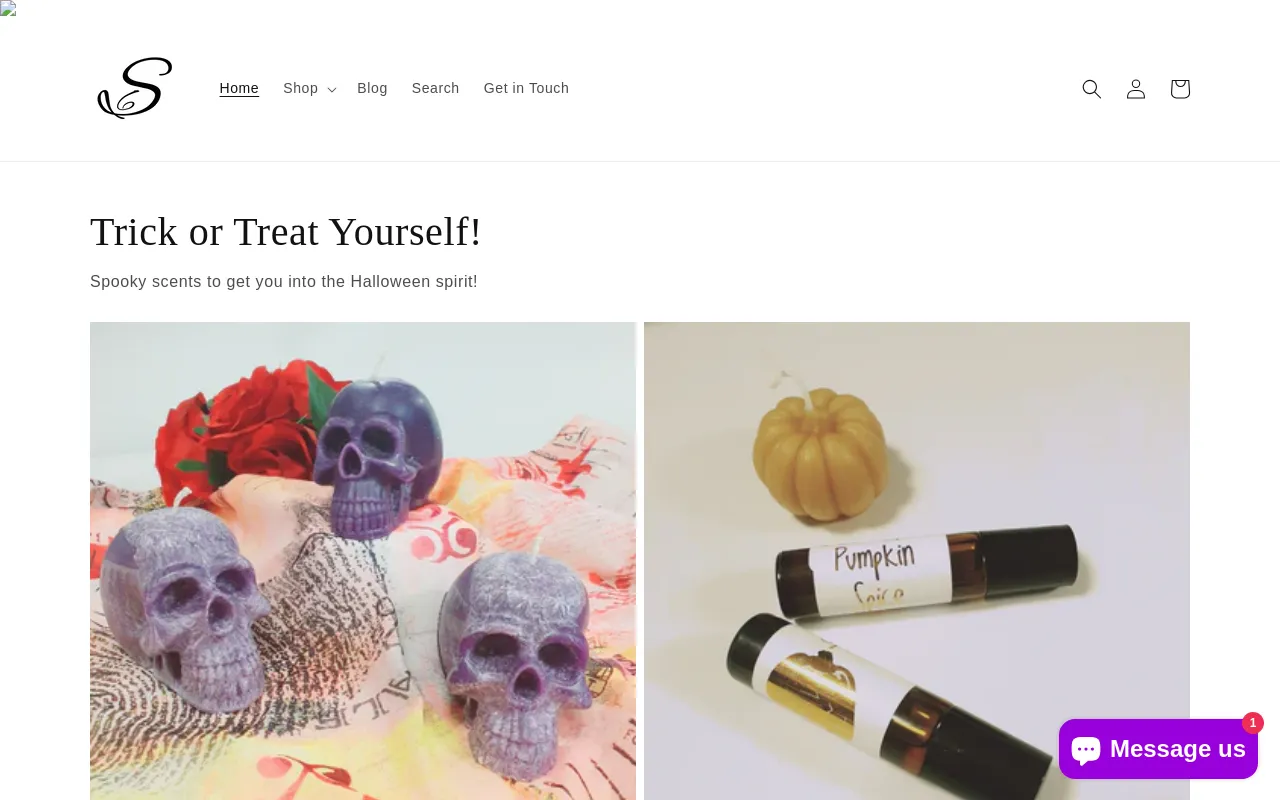Select the Search text link in navigation

point(435,88)
